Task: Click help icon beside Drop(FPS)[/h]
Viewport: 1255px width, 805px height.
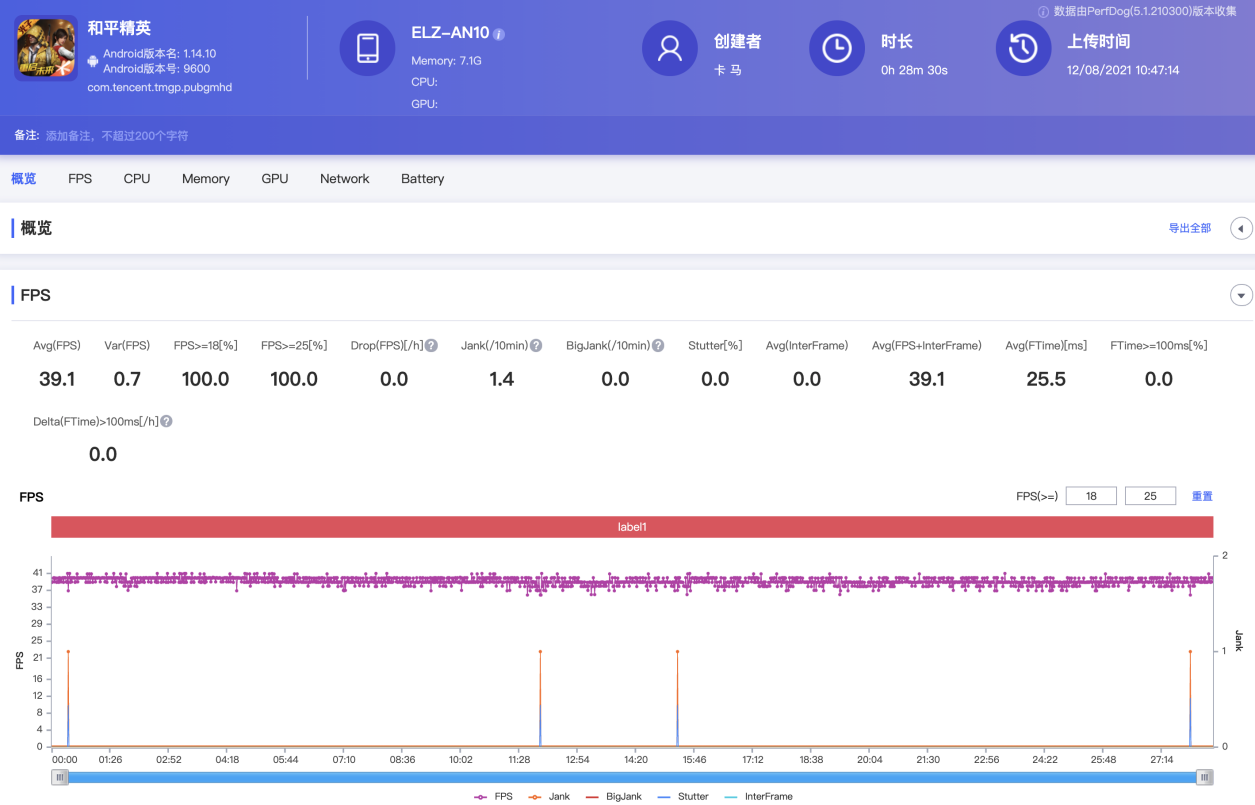Action: coord(431,346)
